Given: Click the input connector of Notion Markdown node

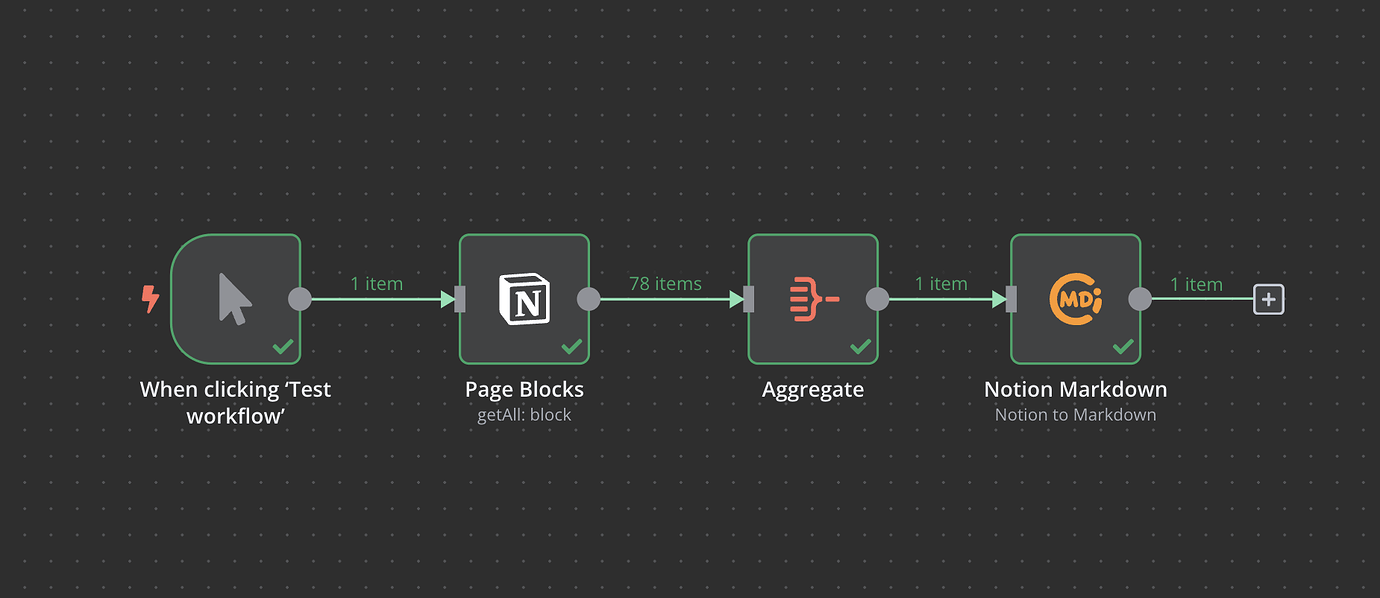Looking at the screenshot, I should 1010,298.
